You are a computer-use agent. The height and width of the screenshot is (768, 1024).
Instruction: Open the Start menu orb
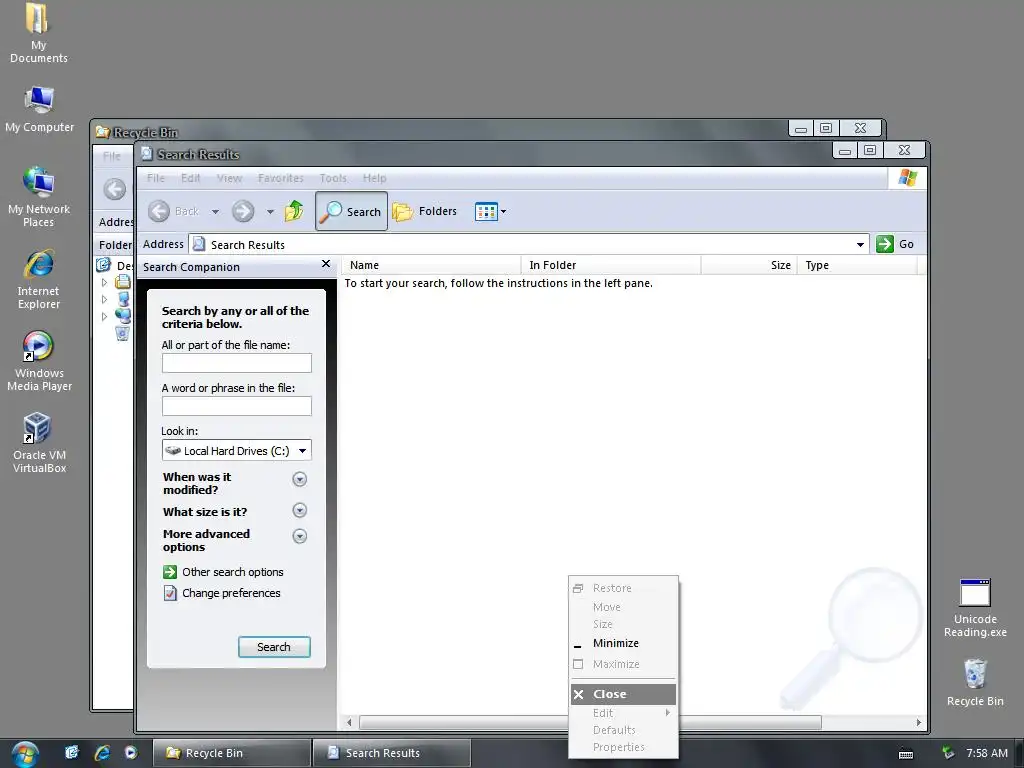point(25,754)
